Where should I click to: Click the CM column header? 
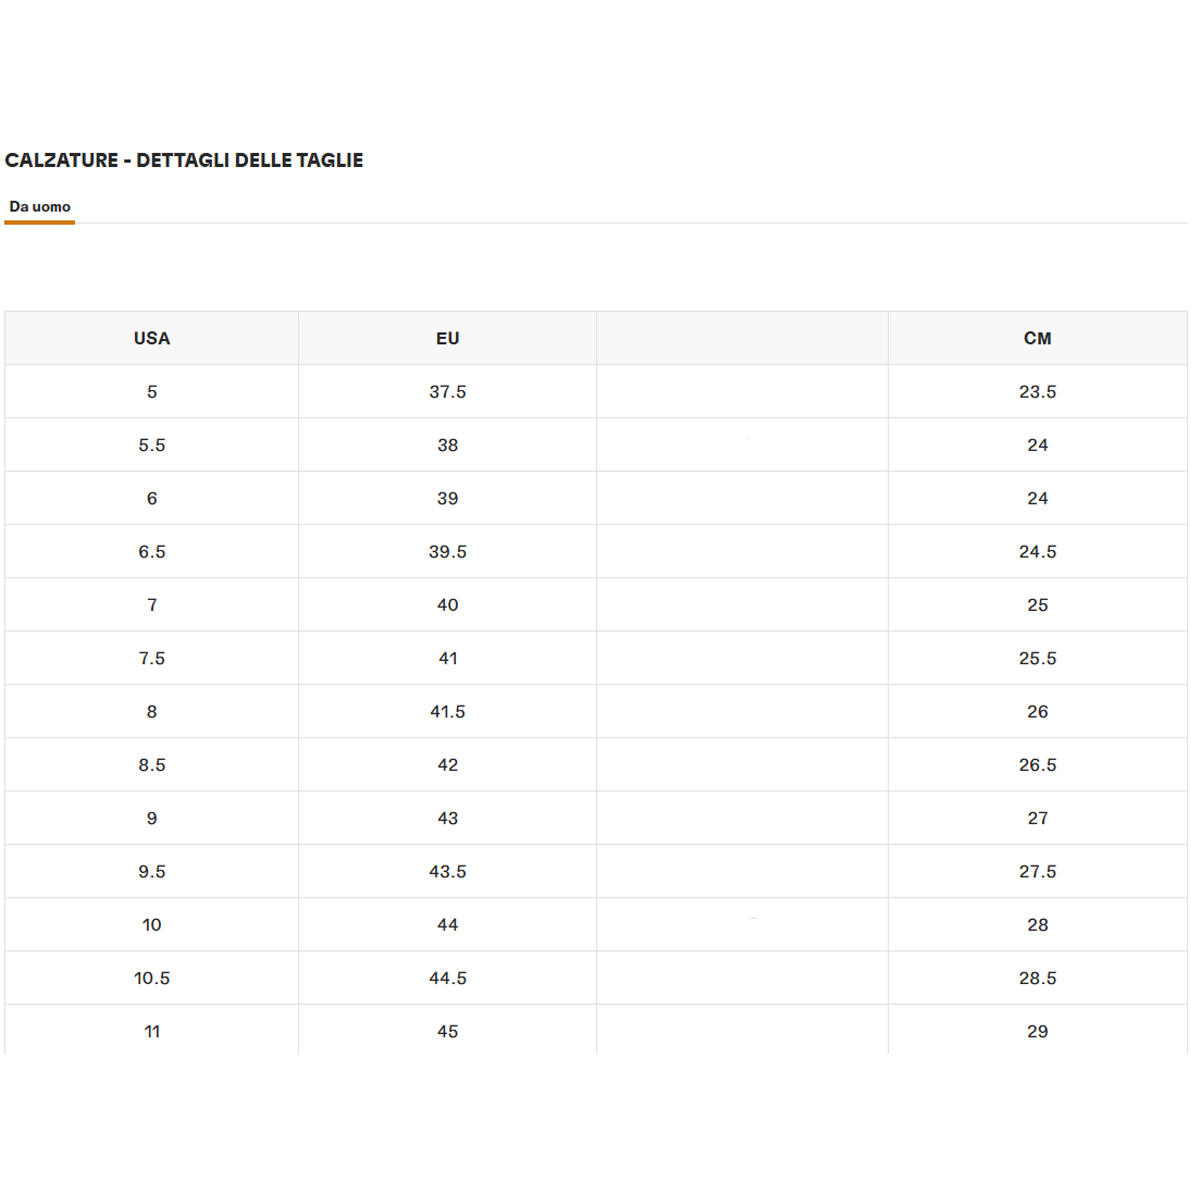click(x=1037, y=338)
